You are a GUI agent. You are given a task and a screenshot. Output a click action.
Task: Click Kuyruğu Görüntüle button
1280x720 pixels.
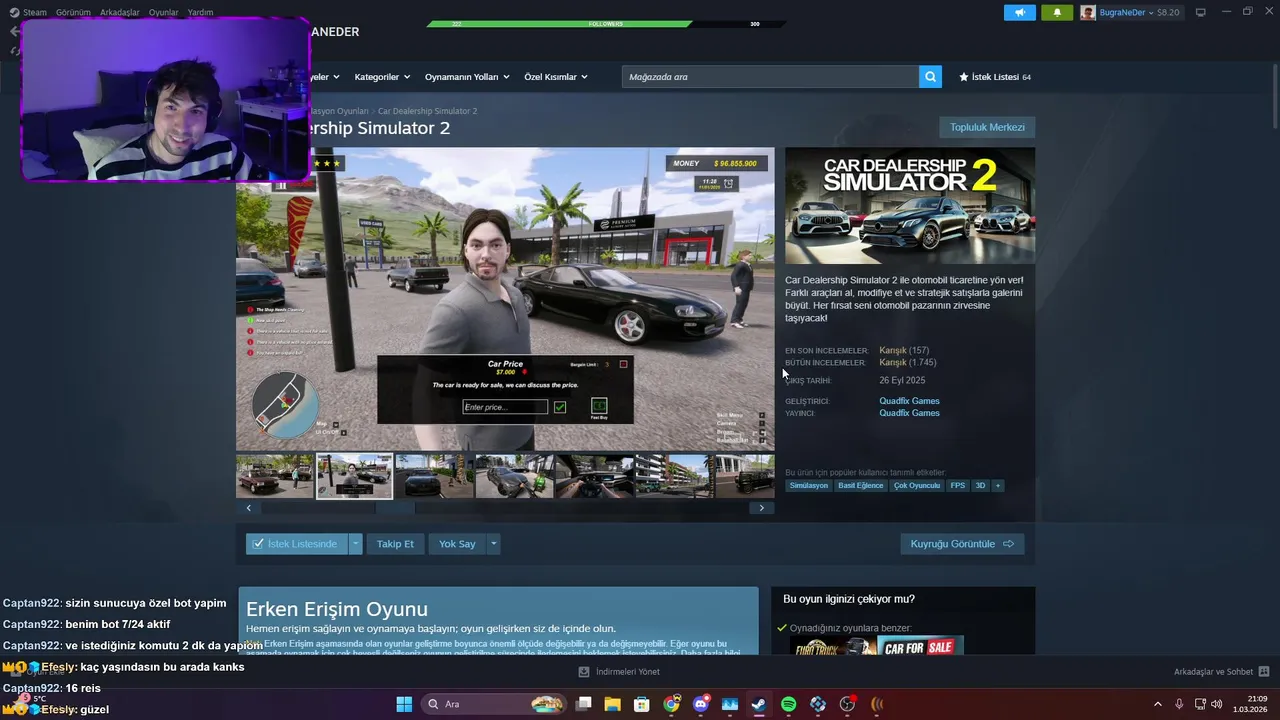962,544
